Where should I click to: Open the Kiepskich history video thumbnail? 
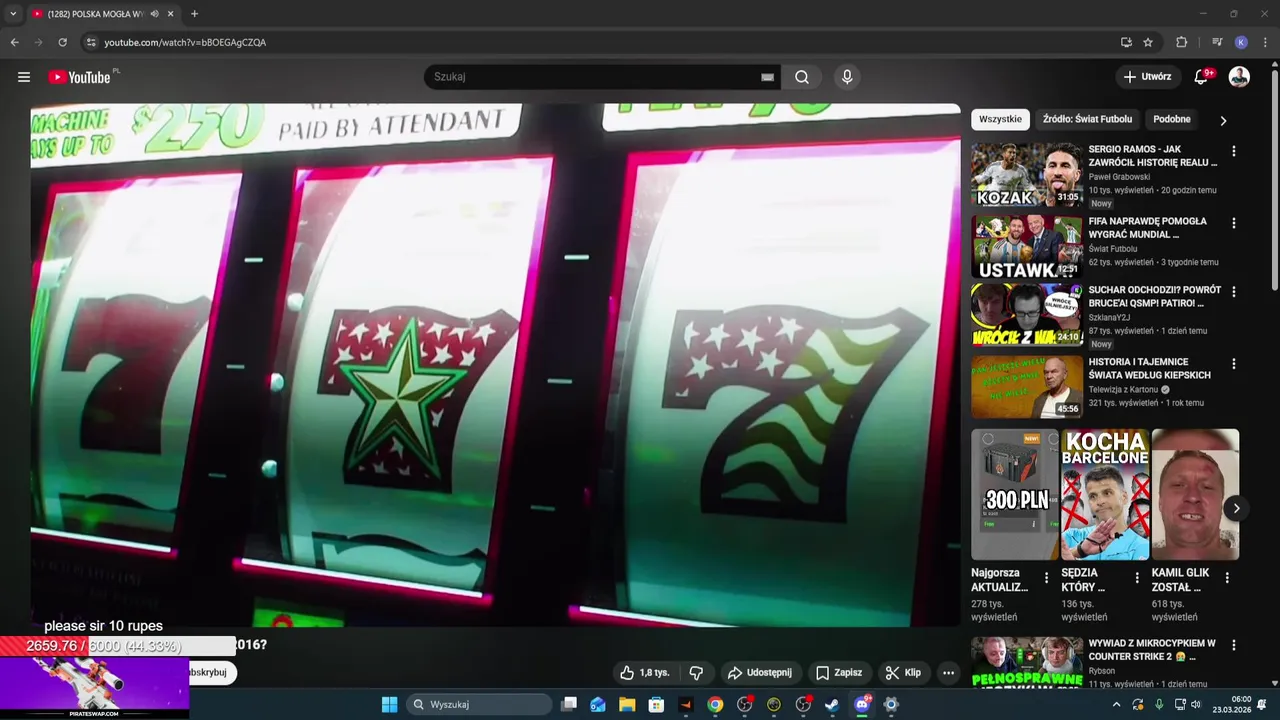click(1026, 387)
